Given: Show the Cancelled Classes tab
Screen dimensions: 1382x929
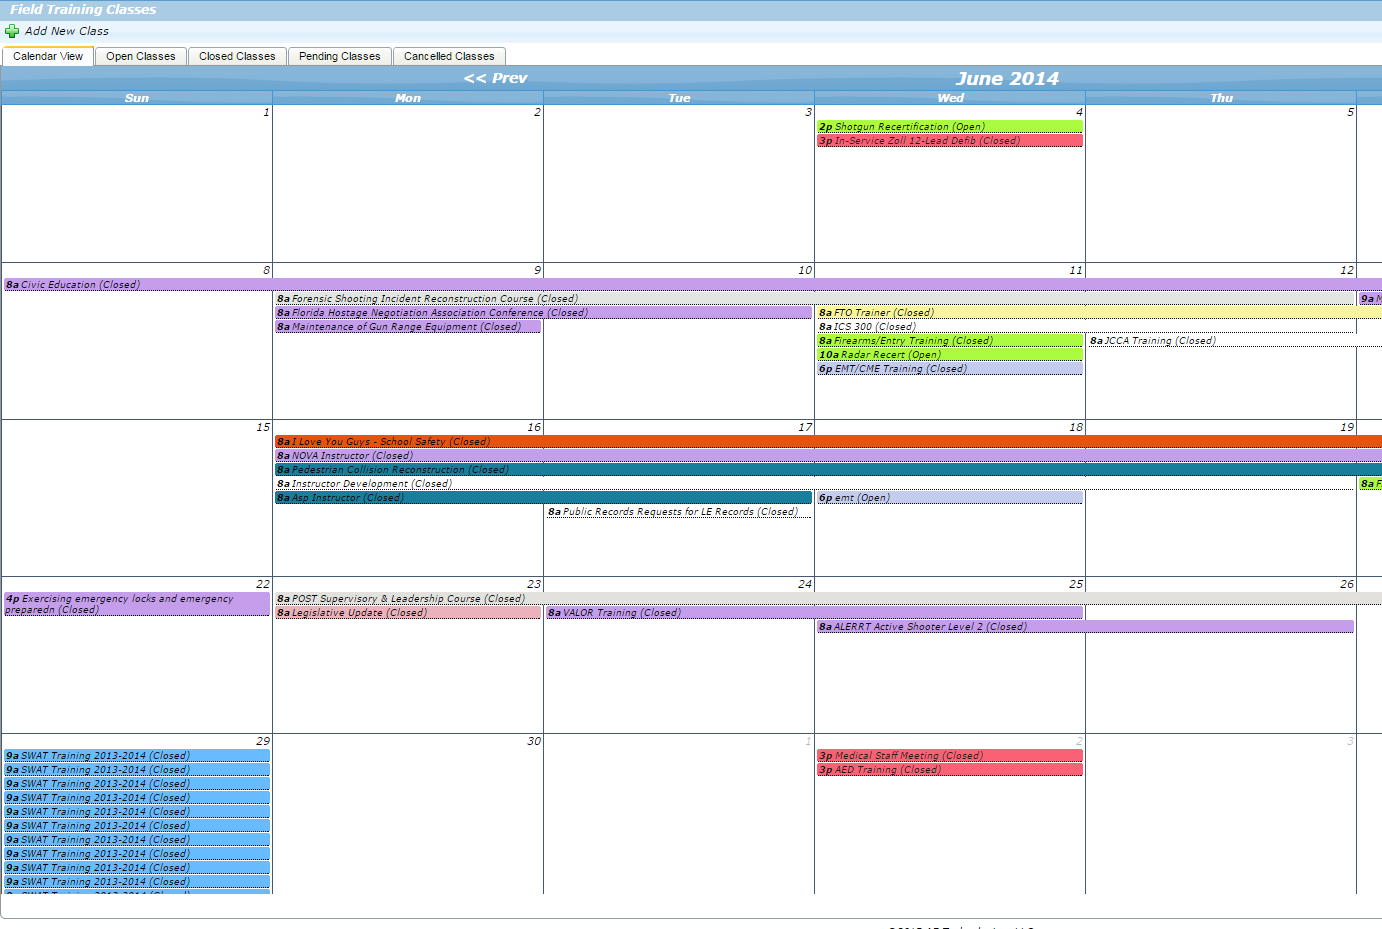Looking at the screenshot, I should (x=449, y=57).
